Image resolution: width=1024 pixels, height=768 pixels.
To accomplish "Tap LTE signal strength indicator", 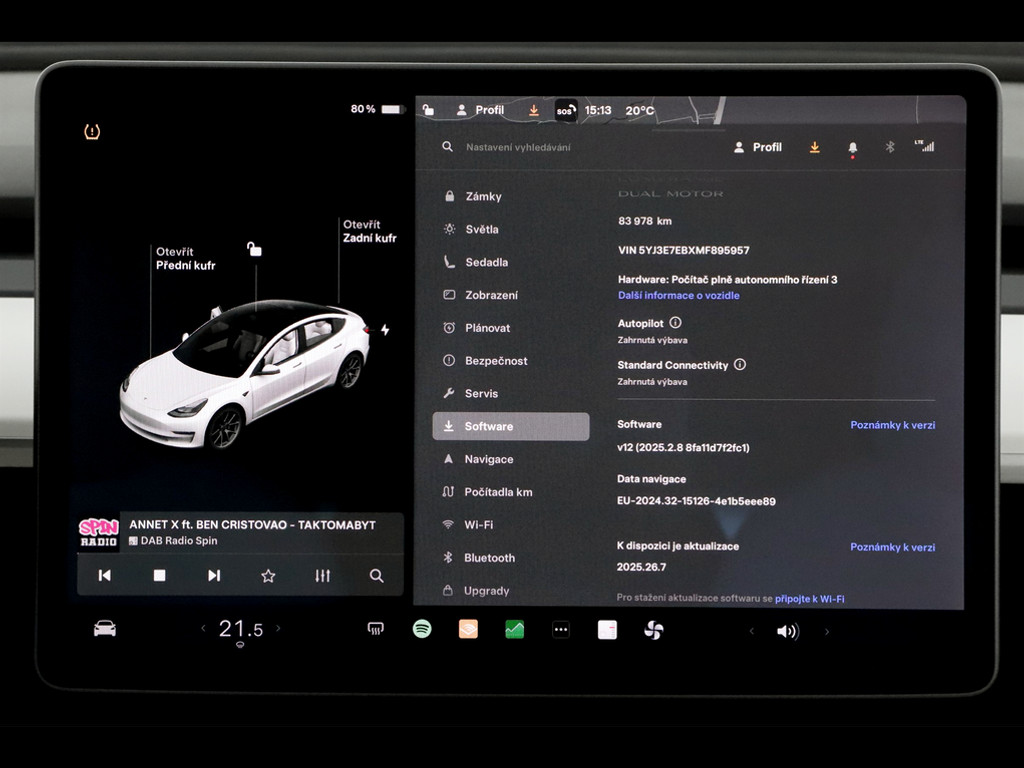I will [x=924, y=146].
